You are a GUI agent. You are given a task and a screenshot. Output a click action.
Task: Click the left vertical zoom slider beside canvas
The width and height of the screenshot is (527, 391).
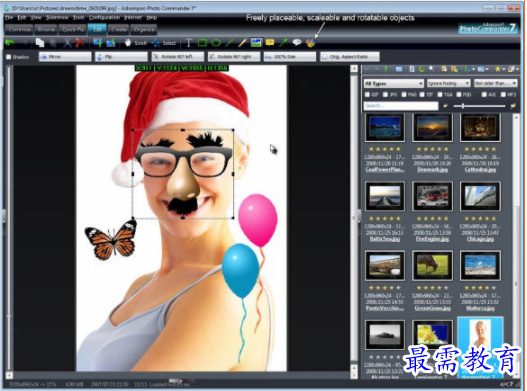click(9, 219)
